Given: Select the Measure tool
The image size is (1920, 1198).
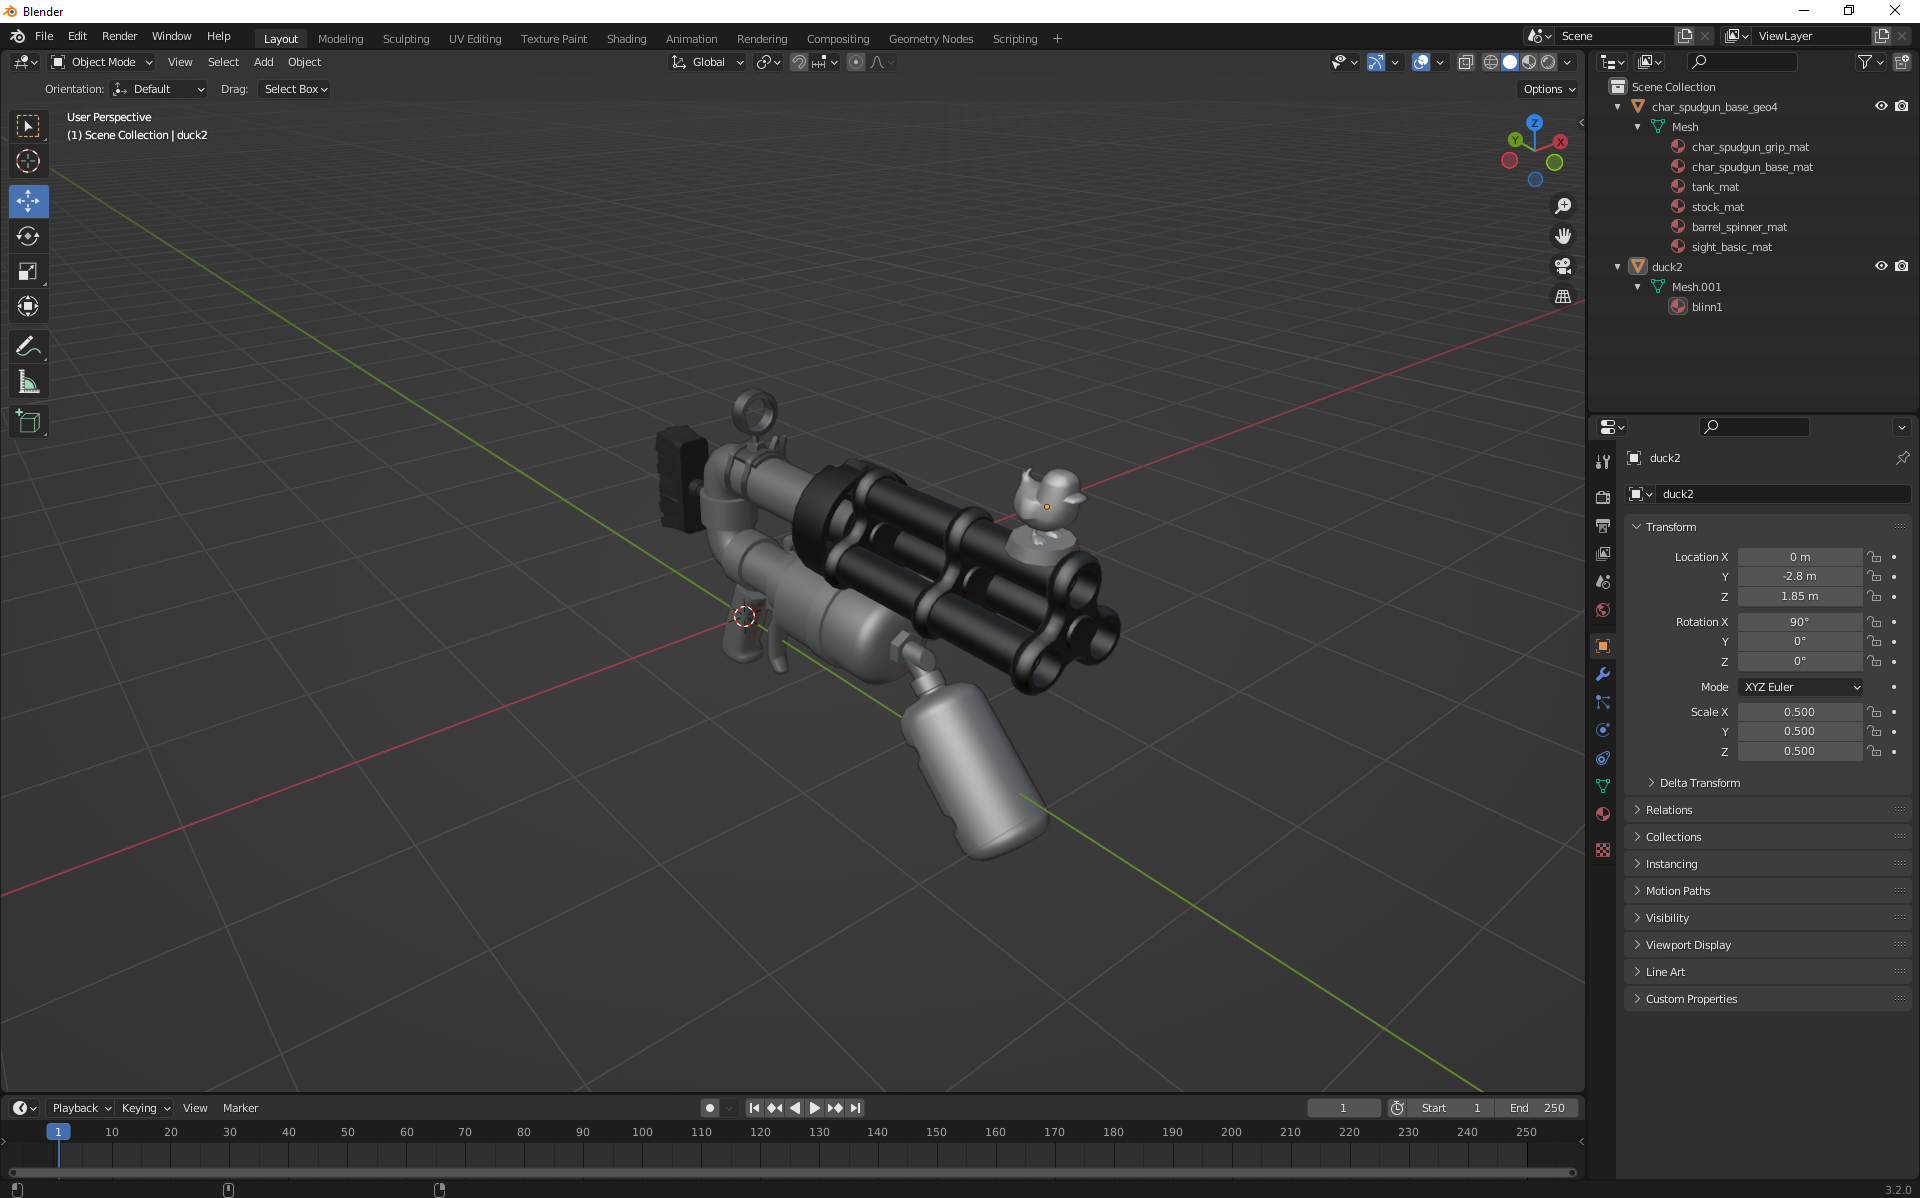Looking at the screenshot, I should (x=28, y=382).
